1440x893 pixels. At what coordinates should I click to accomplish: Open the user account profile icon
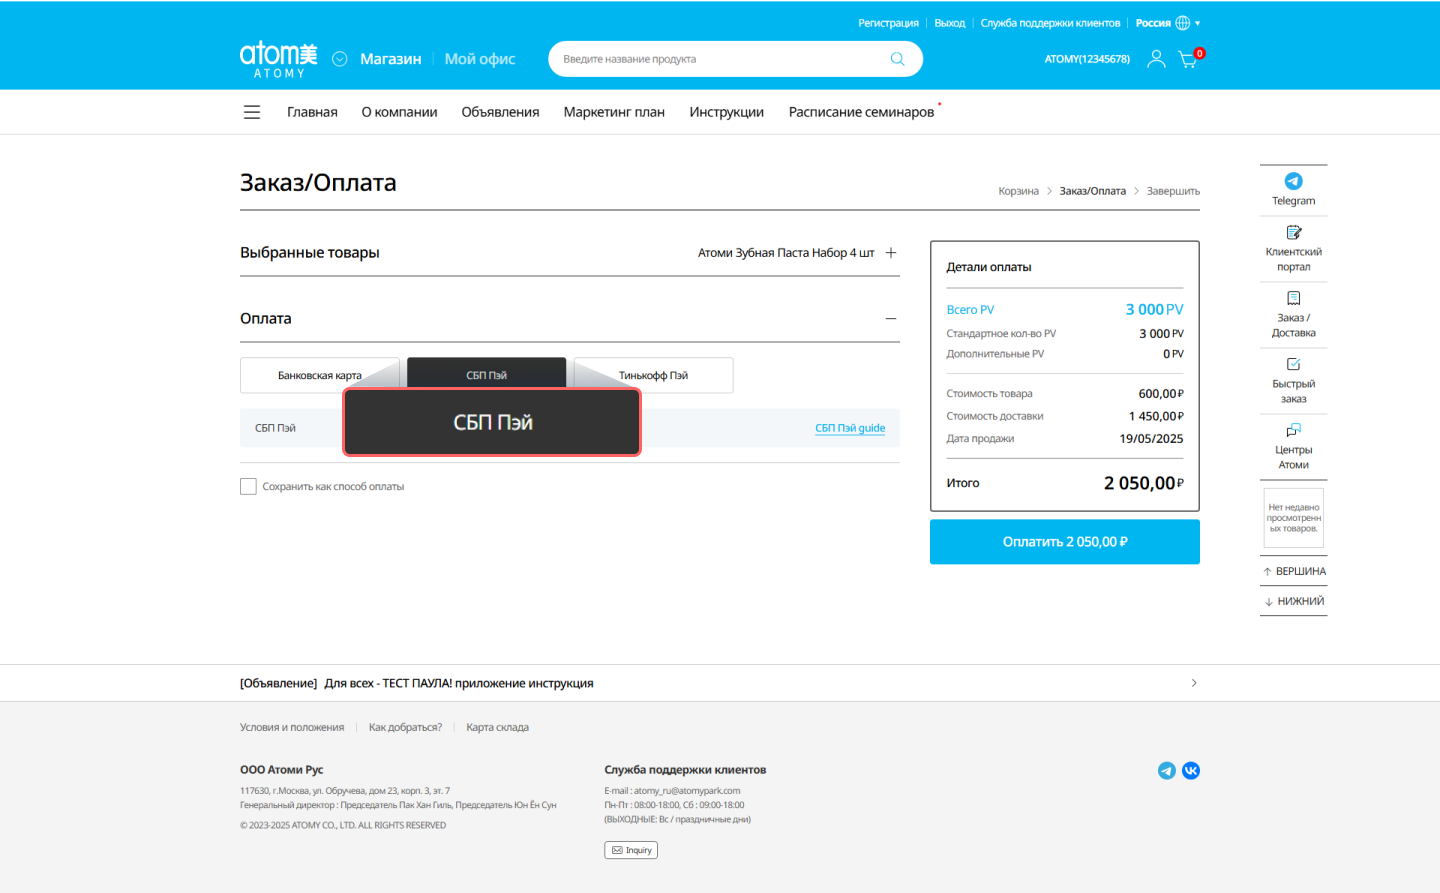click(x=1156, y=59)
